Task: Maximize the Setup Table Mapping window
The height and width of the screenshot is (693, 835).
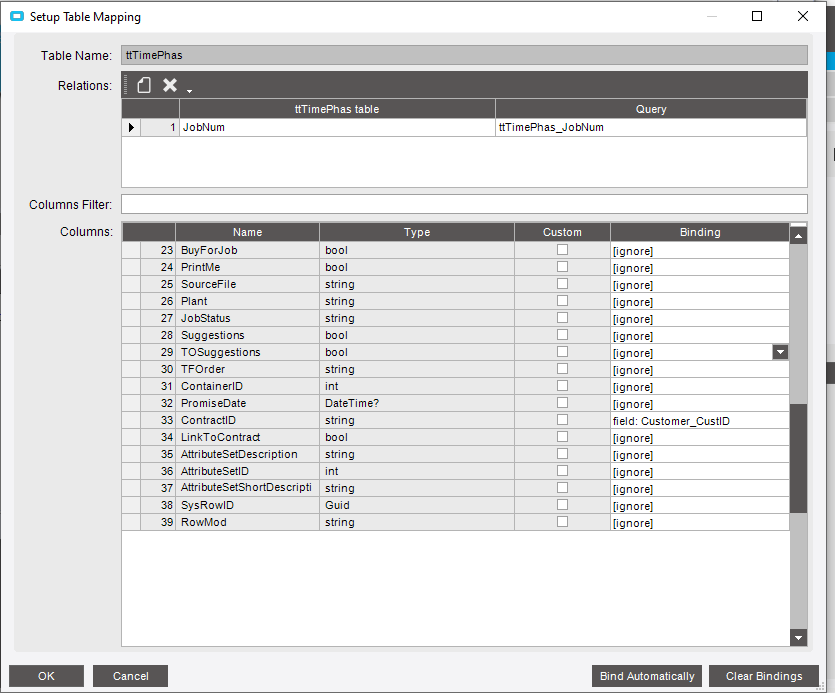Action: [x=757, y=17]
